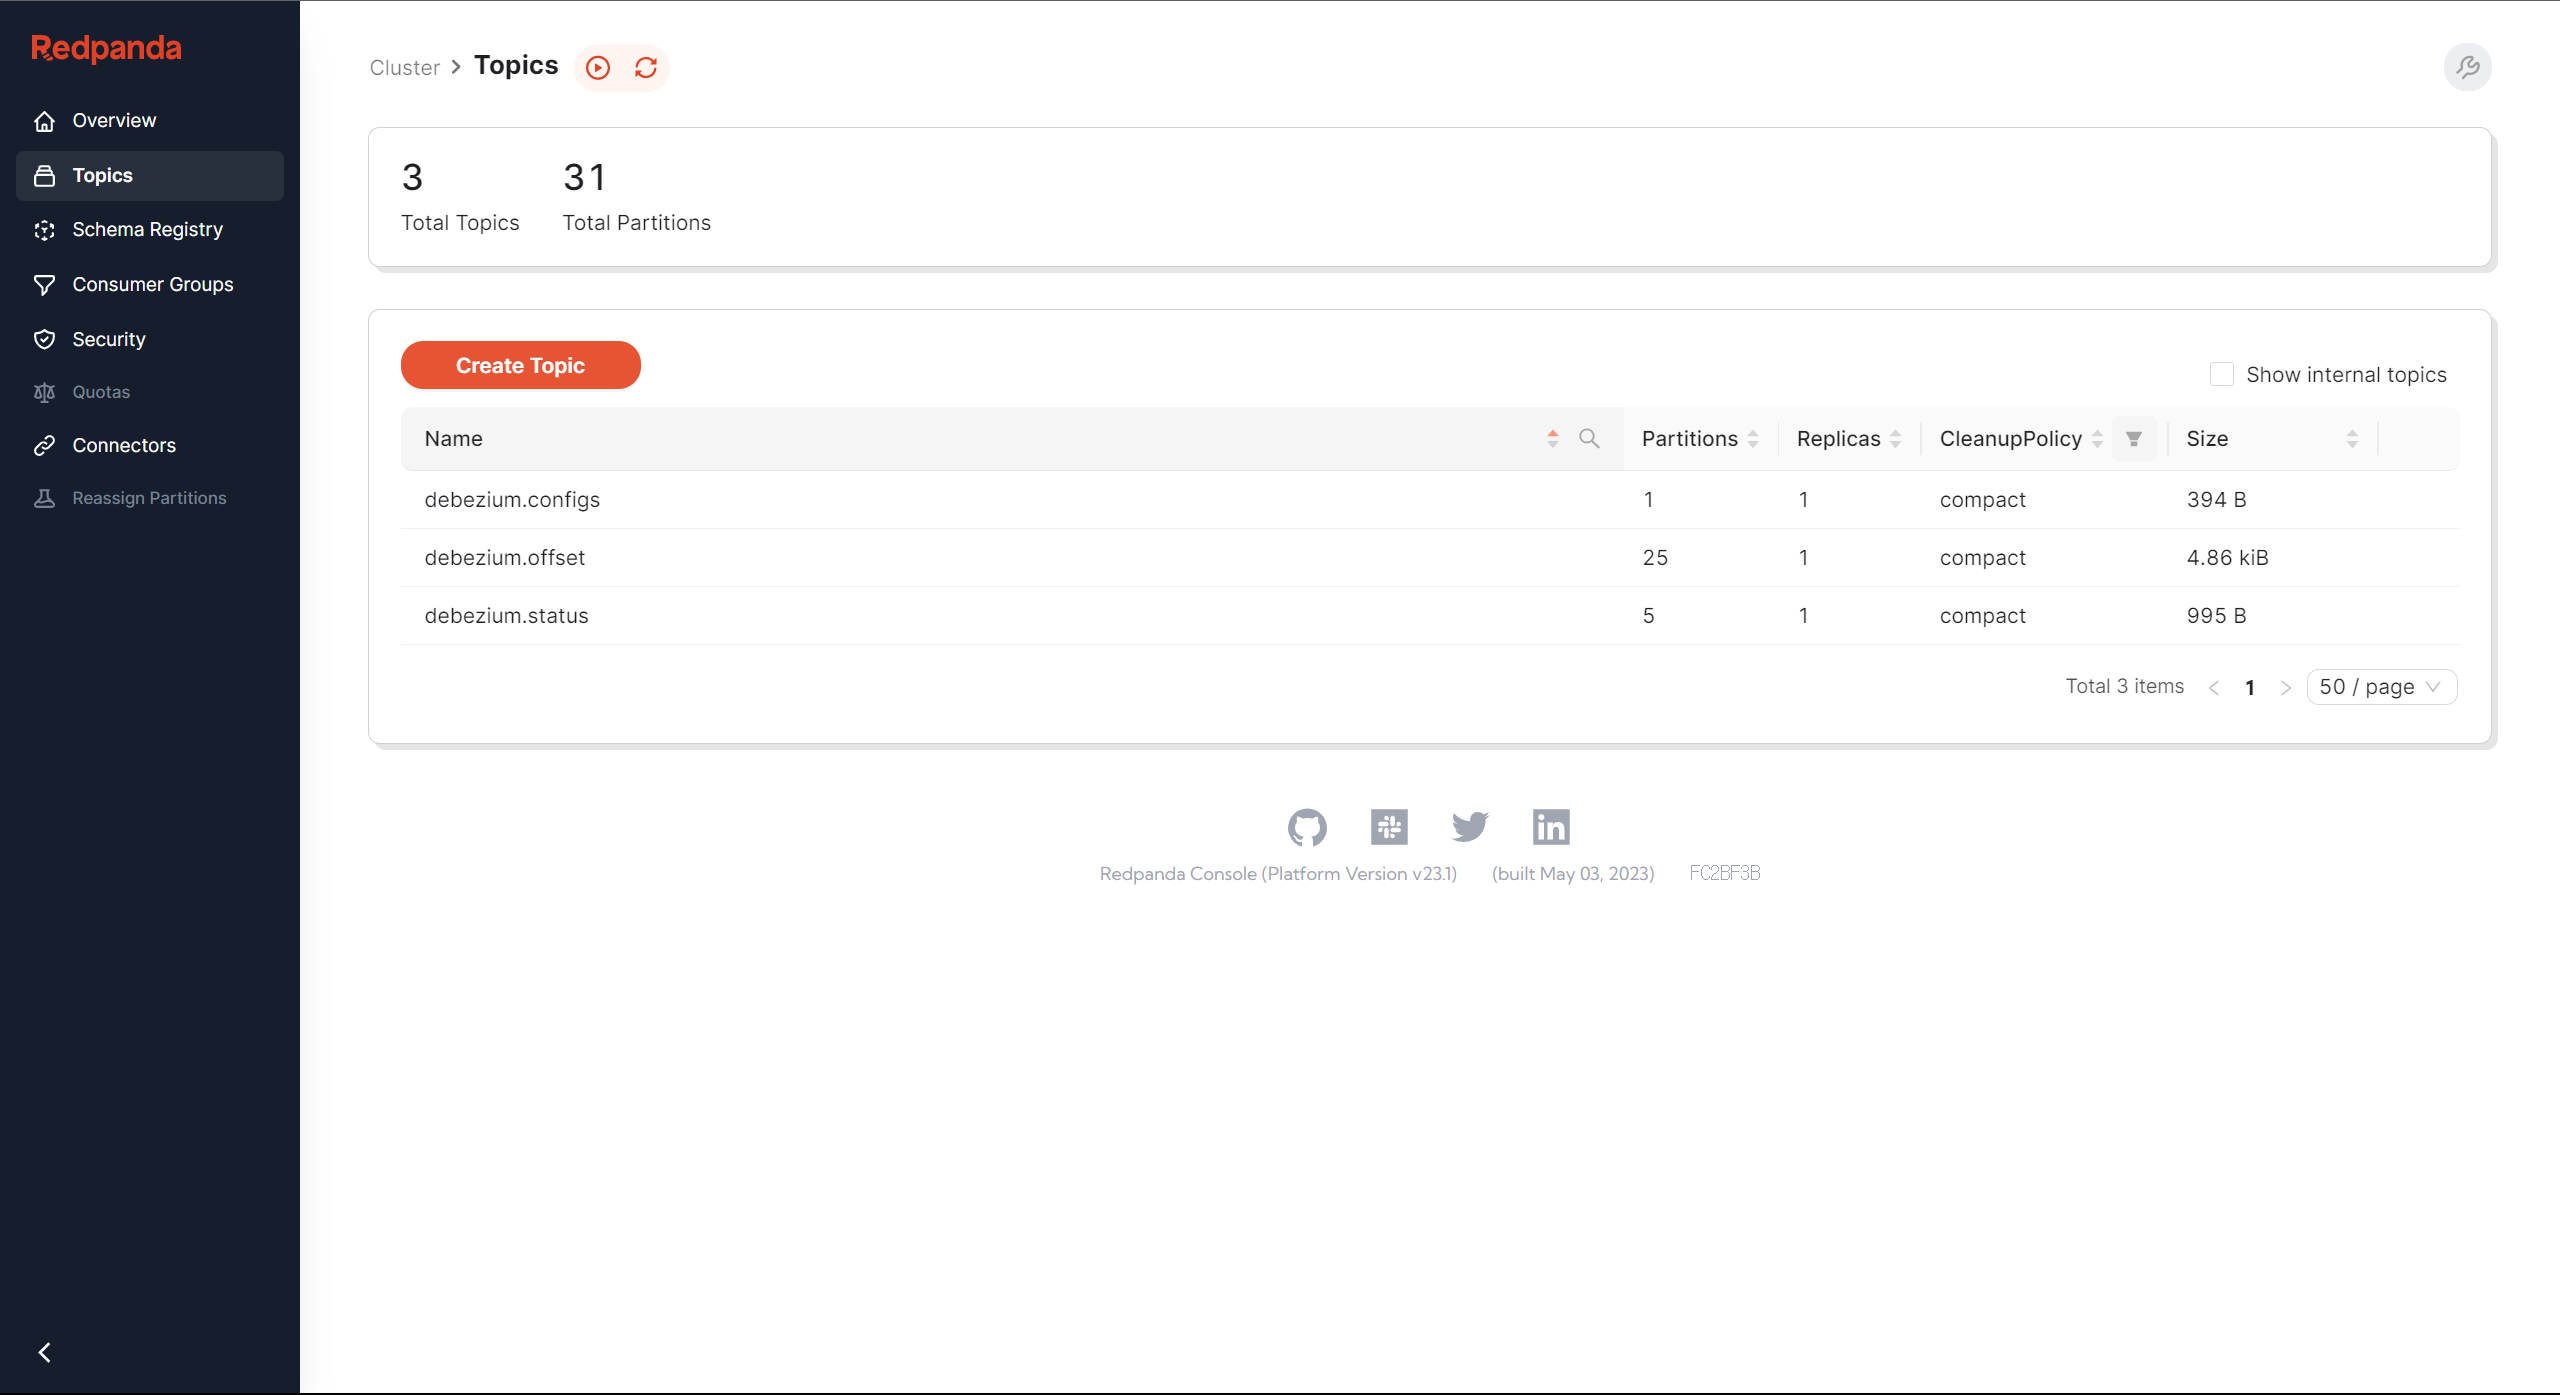This screenshot has width=2560, height=1395.
Task: Open the CleanupPolicy filter icon
Action: [x=2134, y=439]
